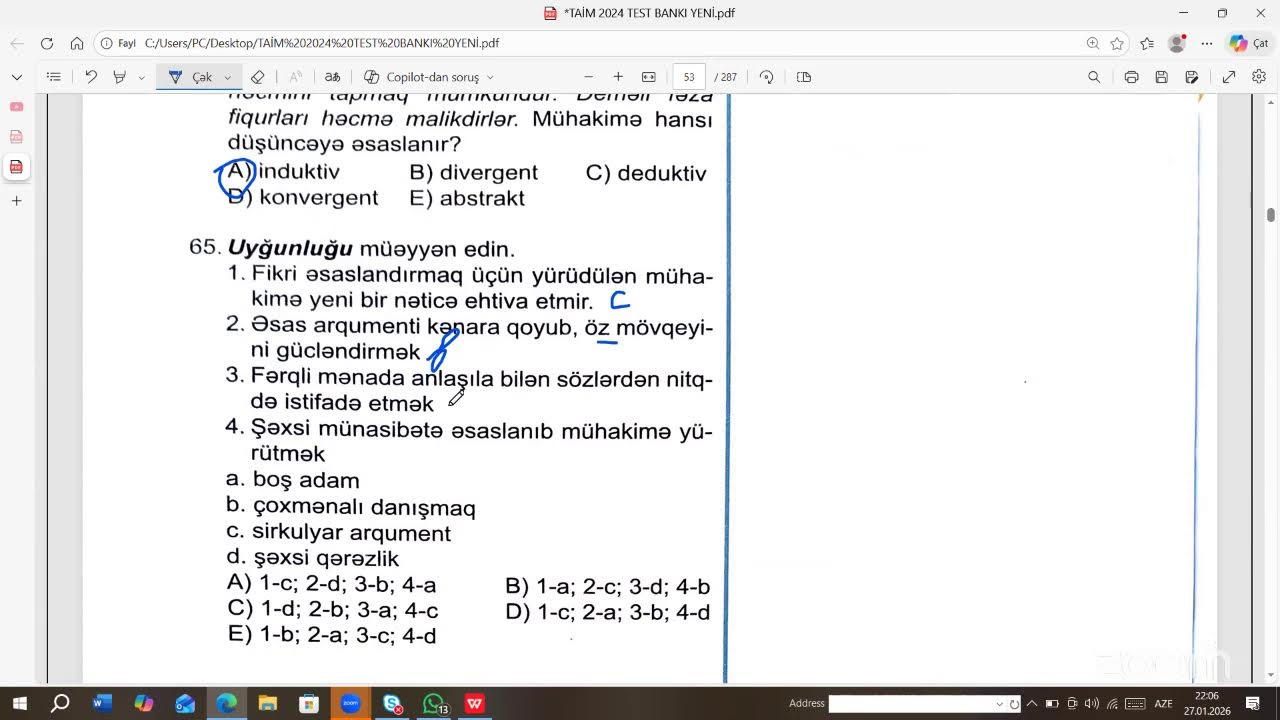Image resolution: width=1280 pixels, height=720 pixels.
Task: Open the Çək pen options dropdown
Action: 228,77
